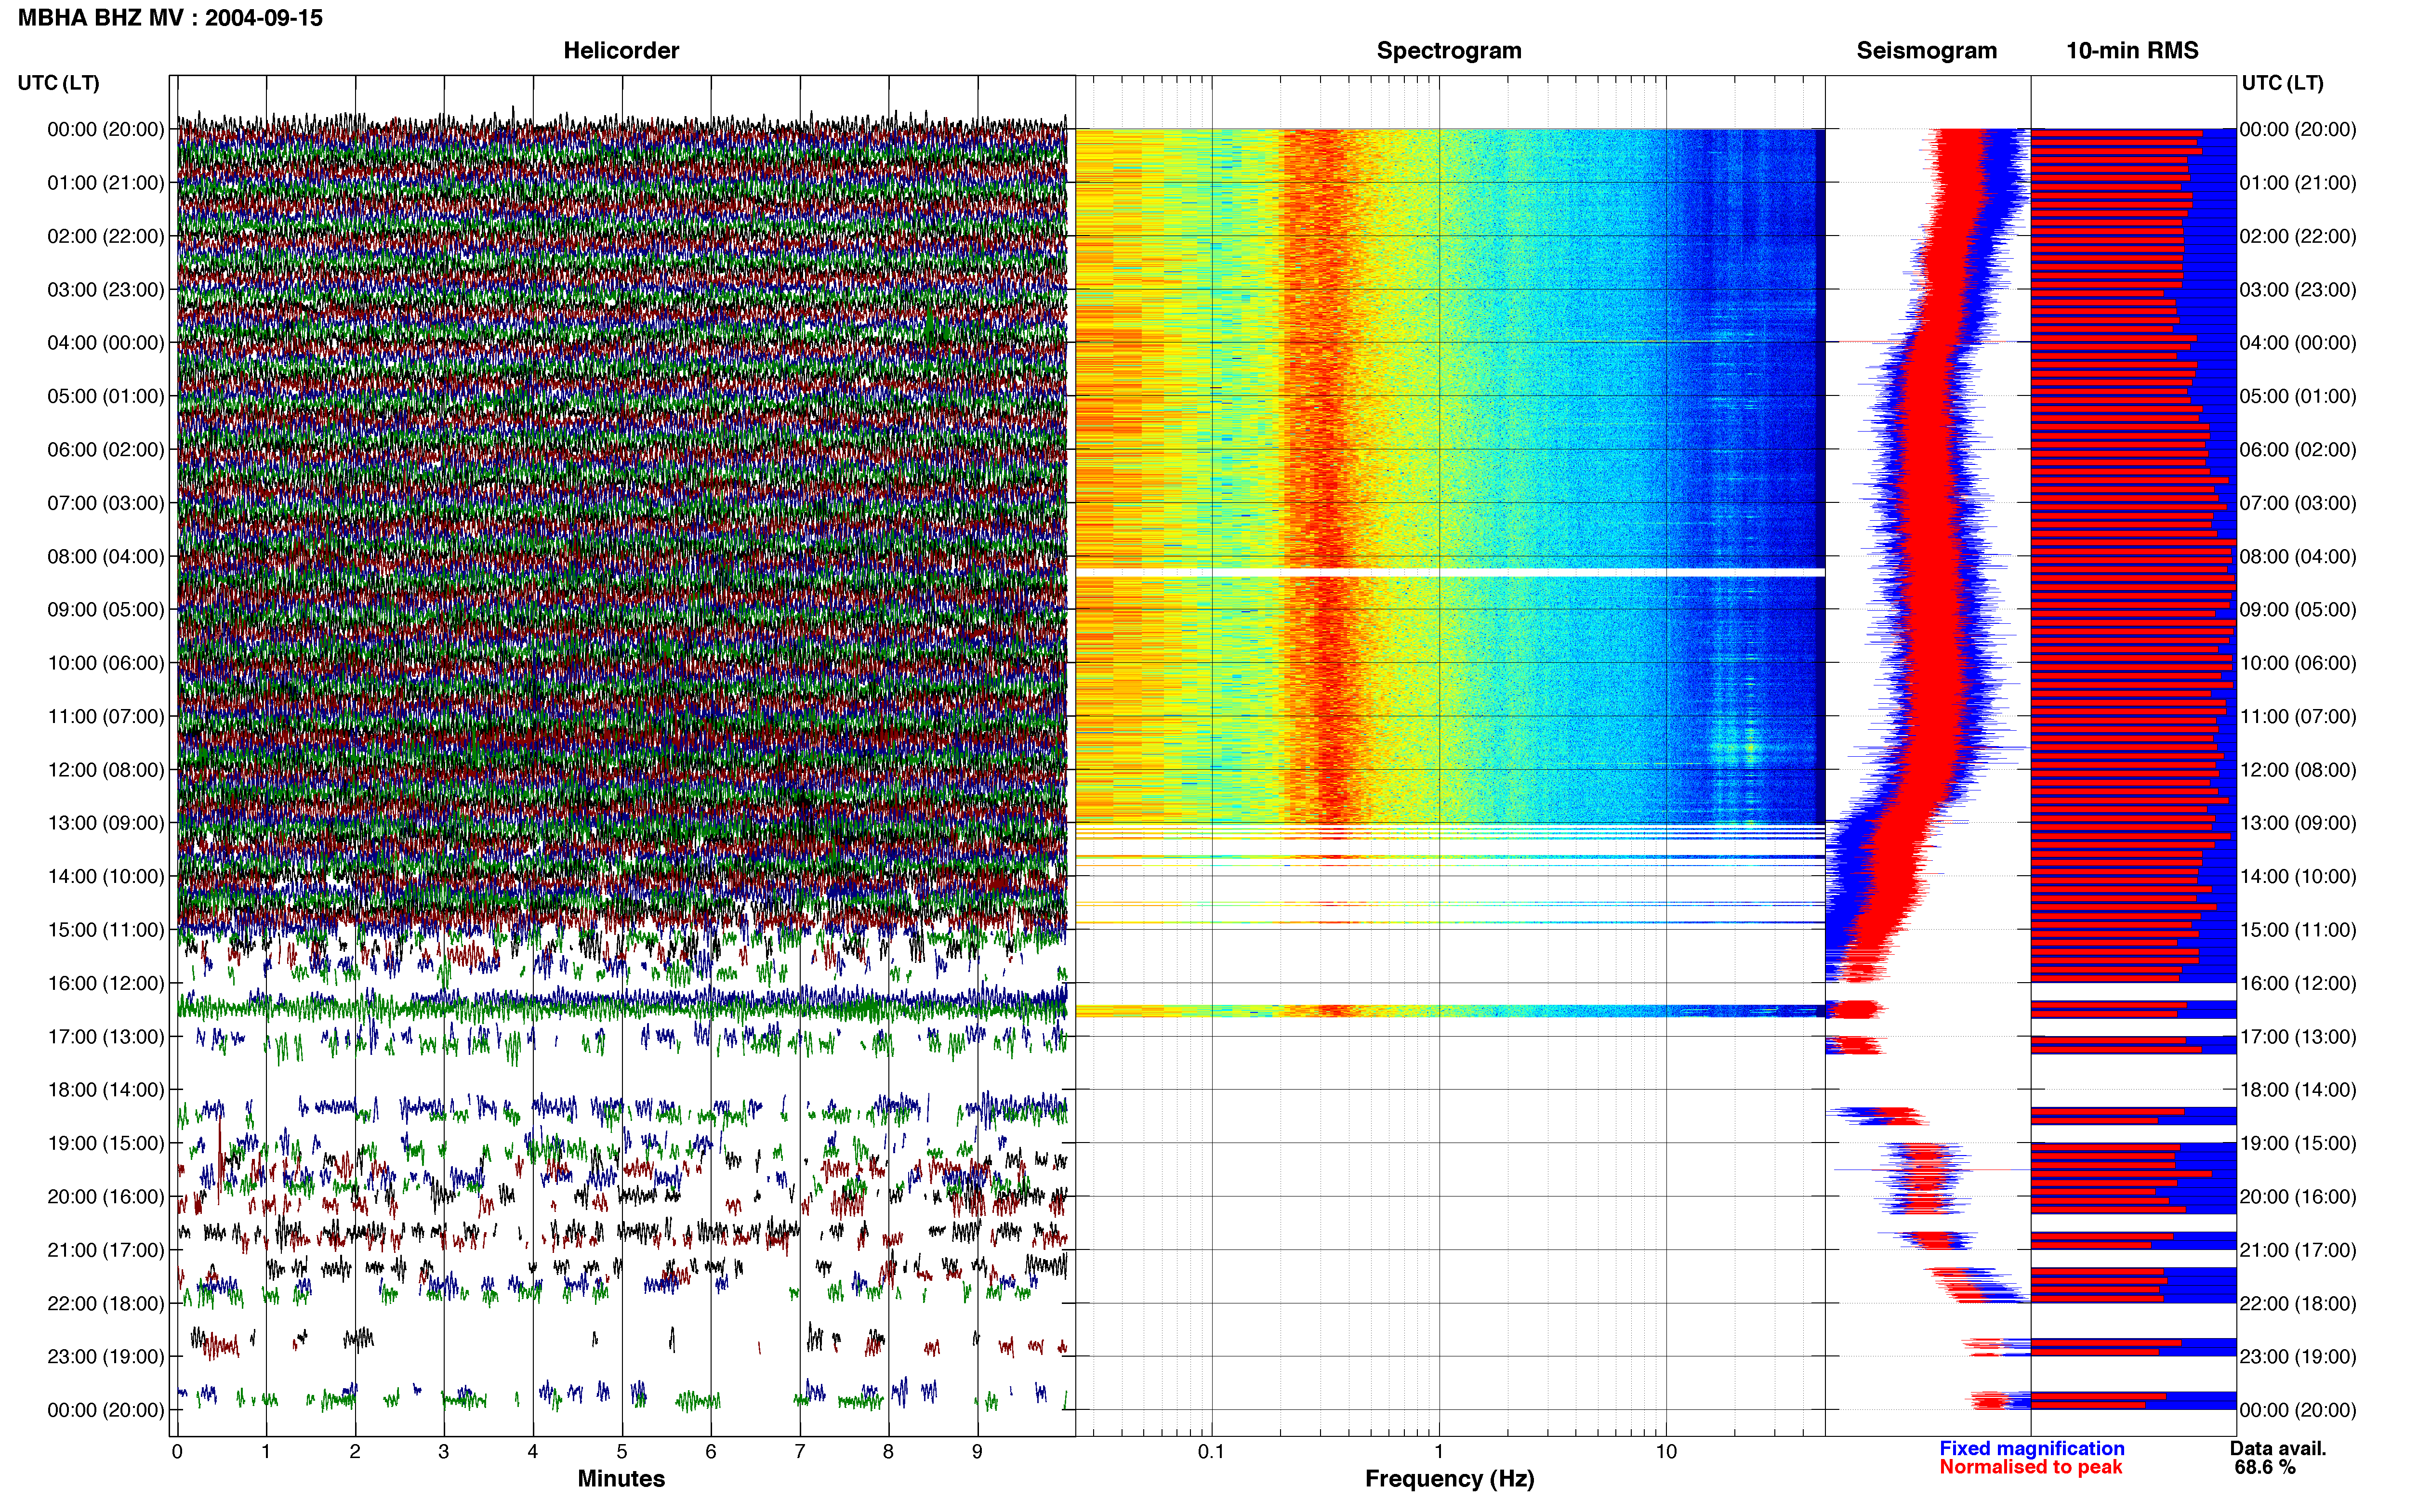Screen dimensions: 2418x1512
Task: Click RMS-side time label 19:00 (15:00)
Action: point(2298,1143)
